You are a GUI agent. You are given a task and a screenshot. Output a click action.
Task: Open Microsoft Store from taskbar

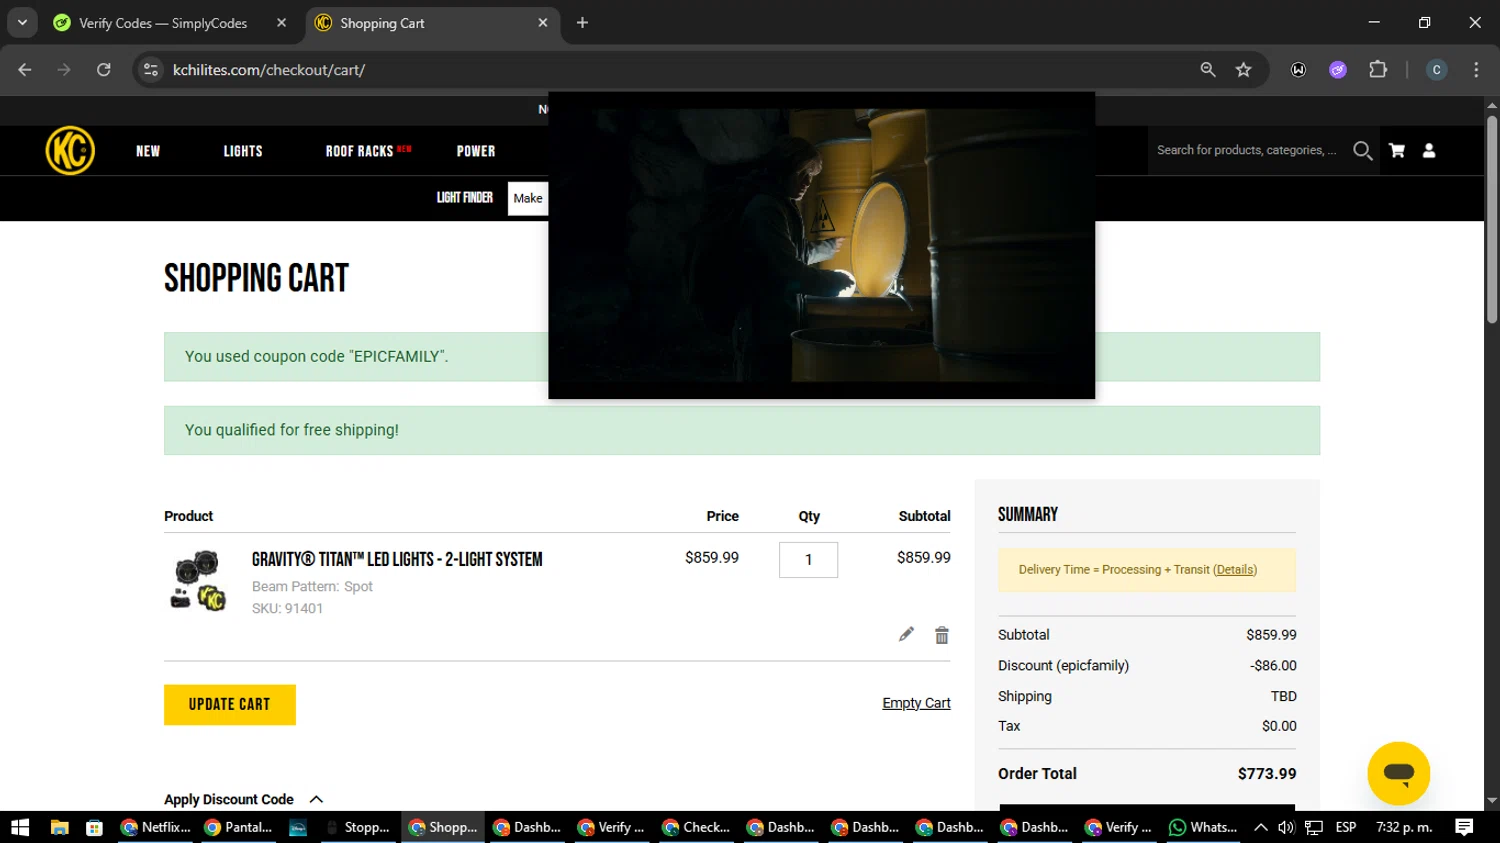[x=95, y=827]
